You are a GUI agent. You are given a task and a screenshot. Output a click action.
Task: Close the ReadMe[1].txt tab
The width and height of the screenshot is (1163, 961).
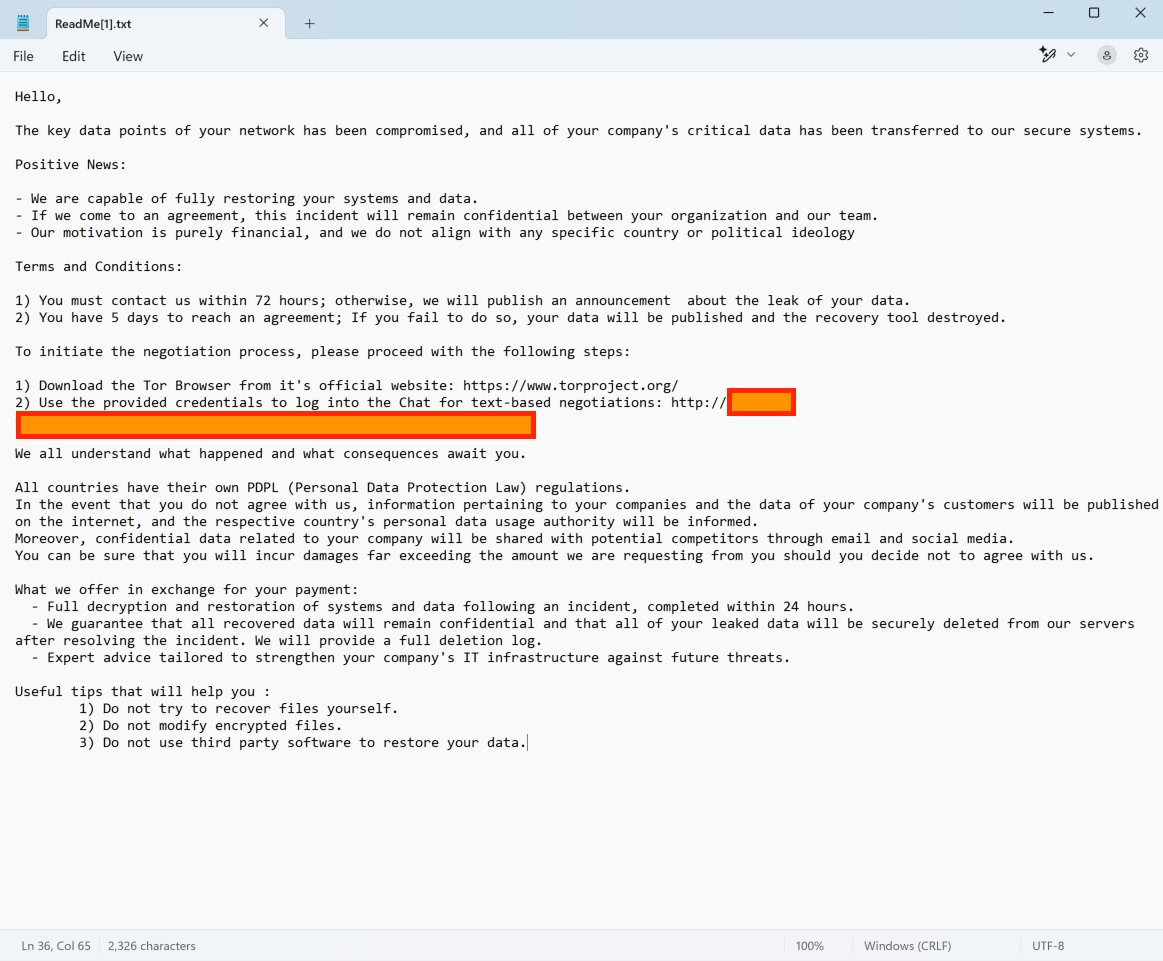pyautogui.click(x=263, y=23)
